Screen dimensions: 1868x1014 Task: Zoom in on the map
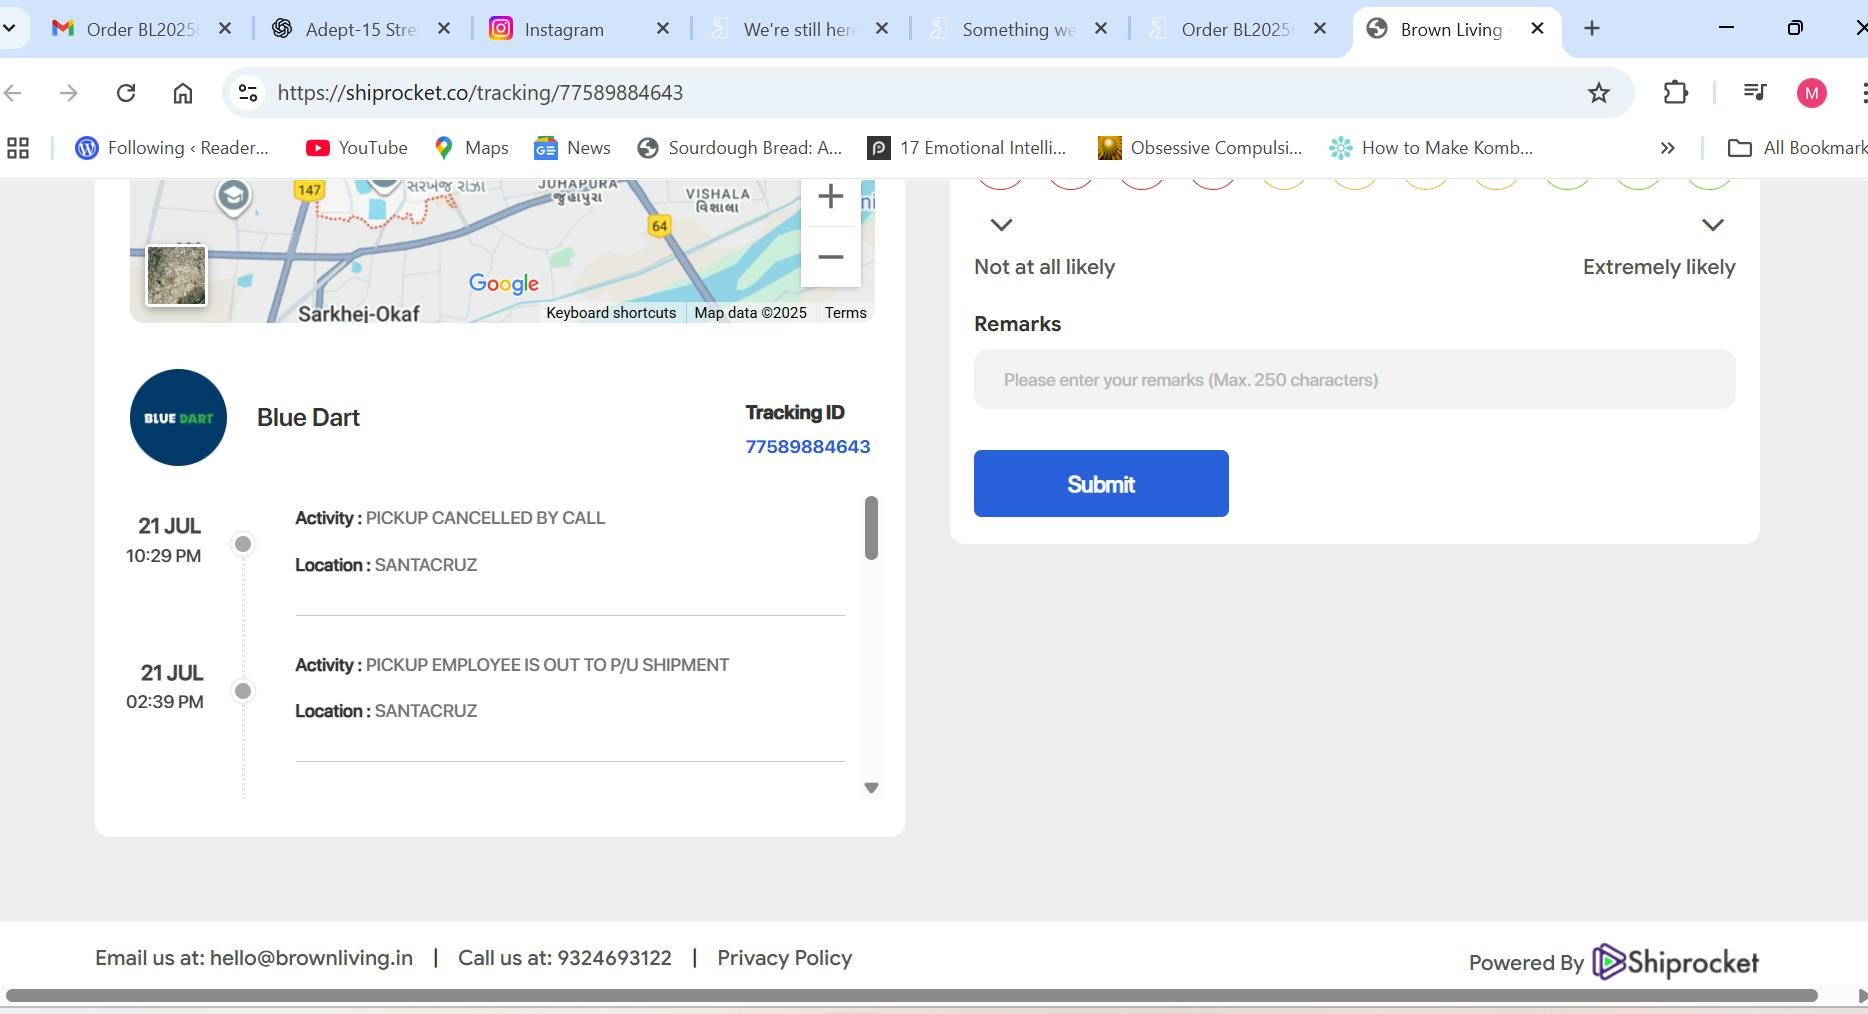click(x=830, y=197)
